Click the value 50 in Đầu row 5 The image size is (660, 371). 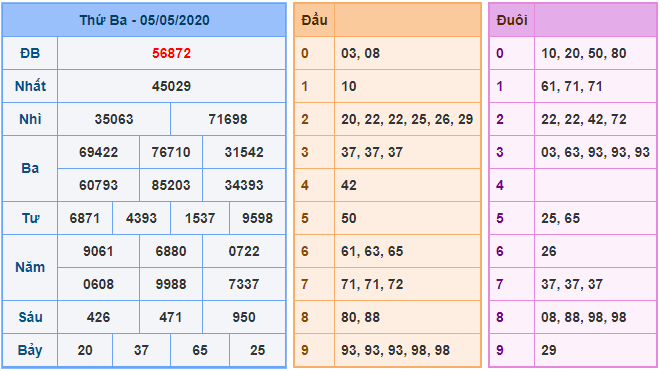coord(349,218)
